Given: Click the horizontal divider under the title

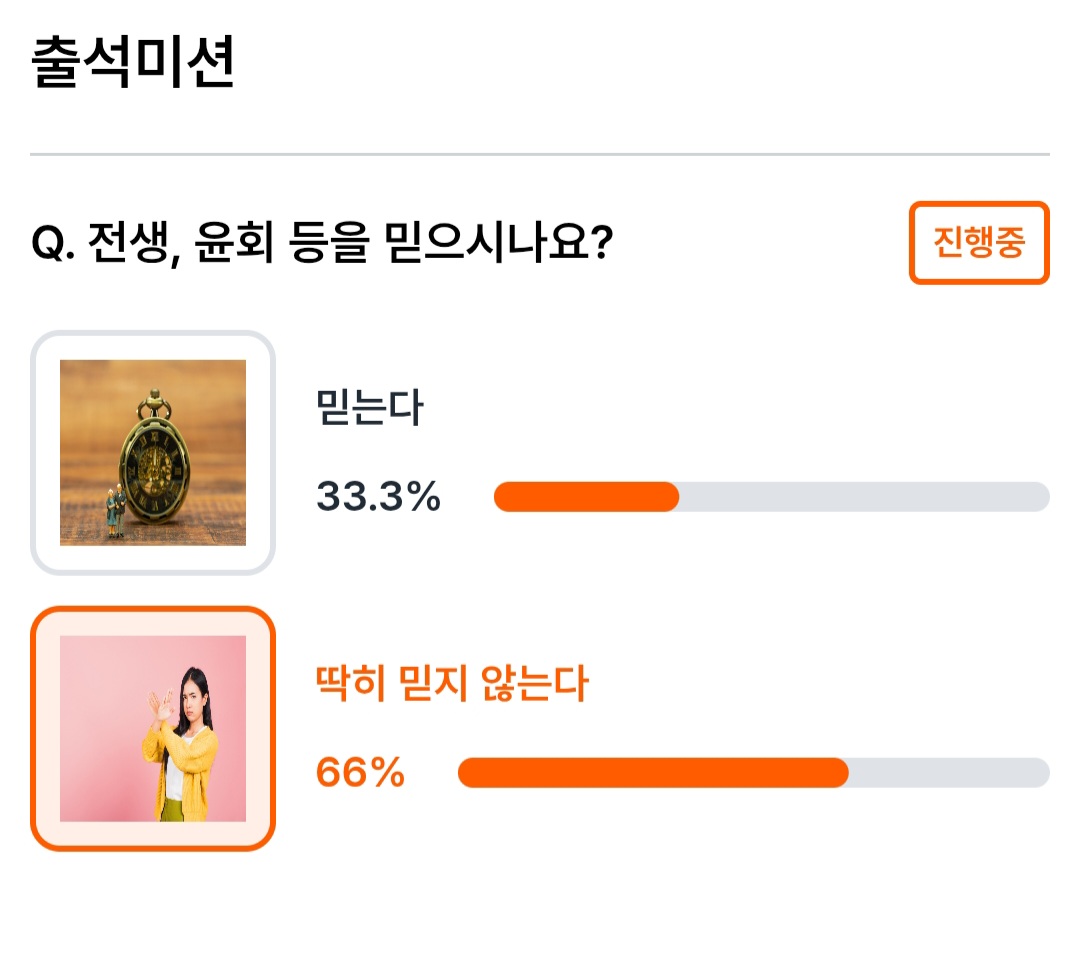Looking at the screenshot, I should 540,154.
